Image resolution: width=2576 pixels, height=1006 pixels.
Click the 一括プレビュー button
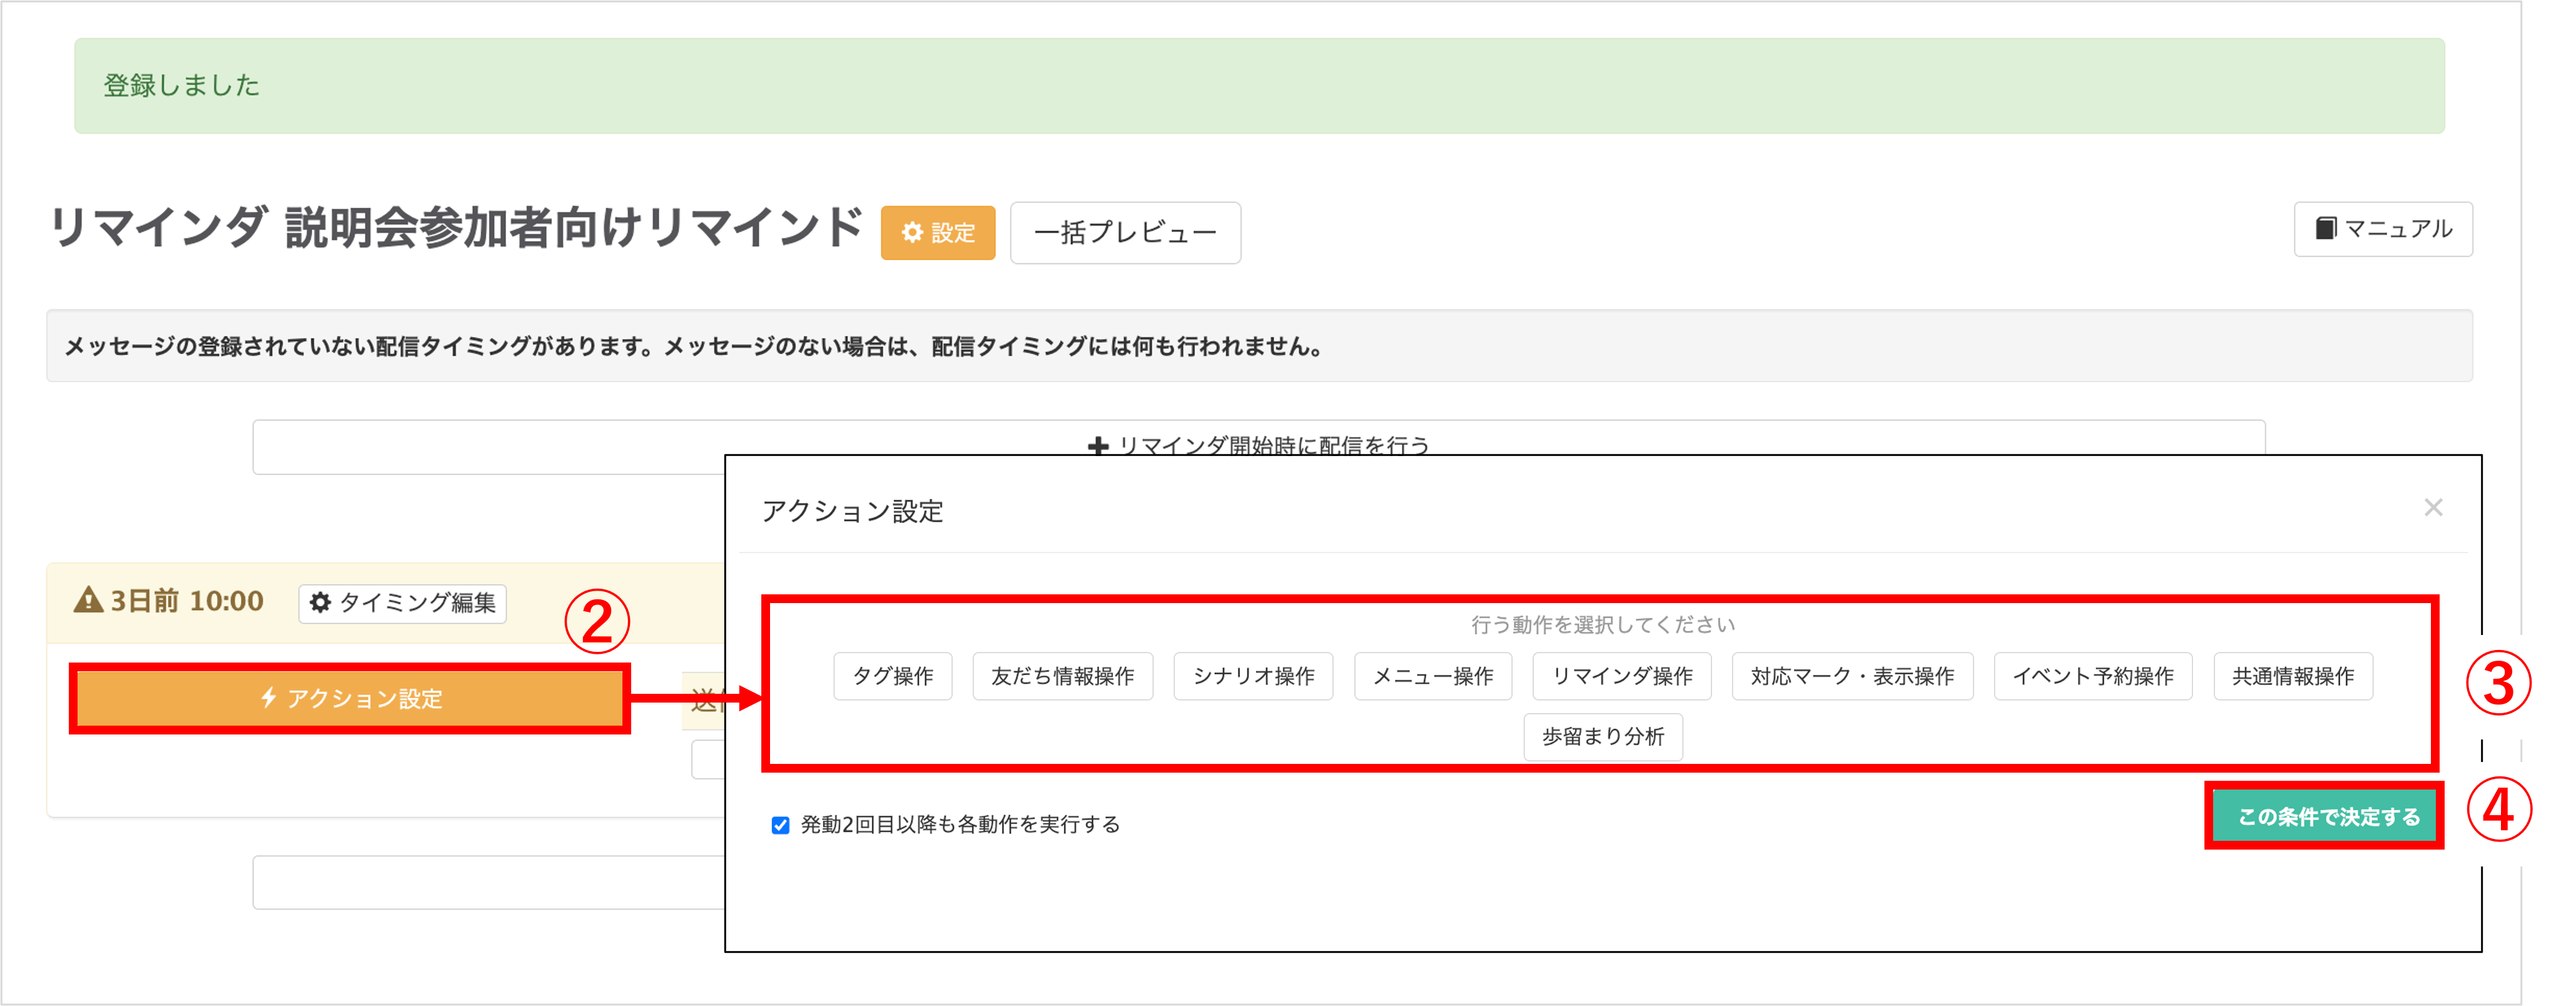1125,233
